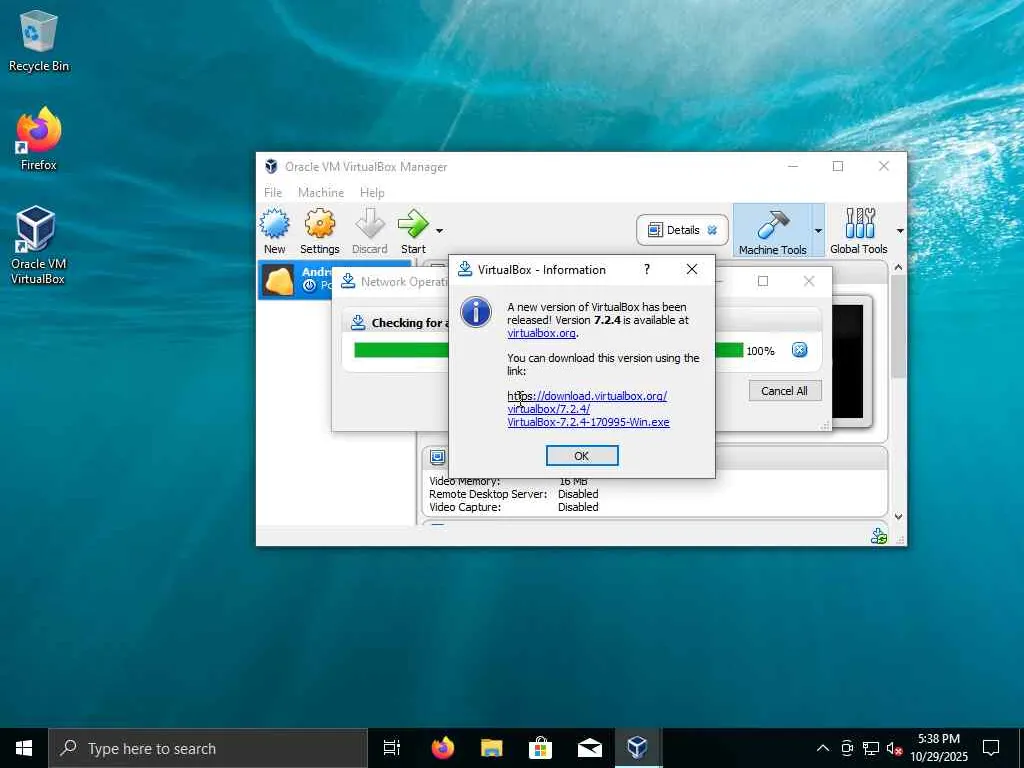Close the Details tool via small x
Viewport: 1024px width, 768px height.
(712, 230)
